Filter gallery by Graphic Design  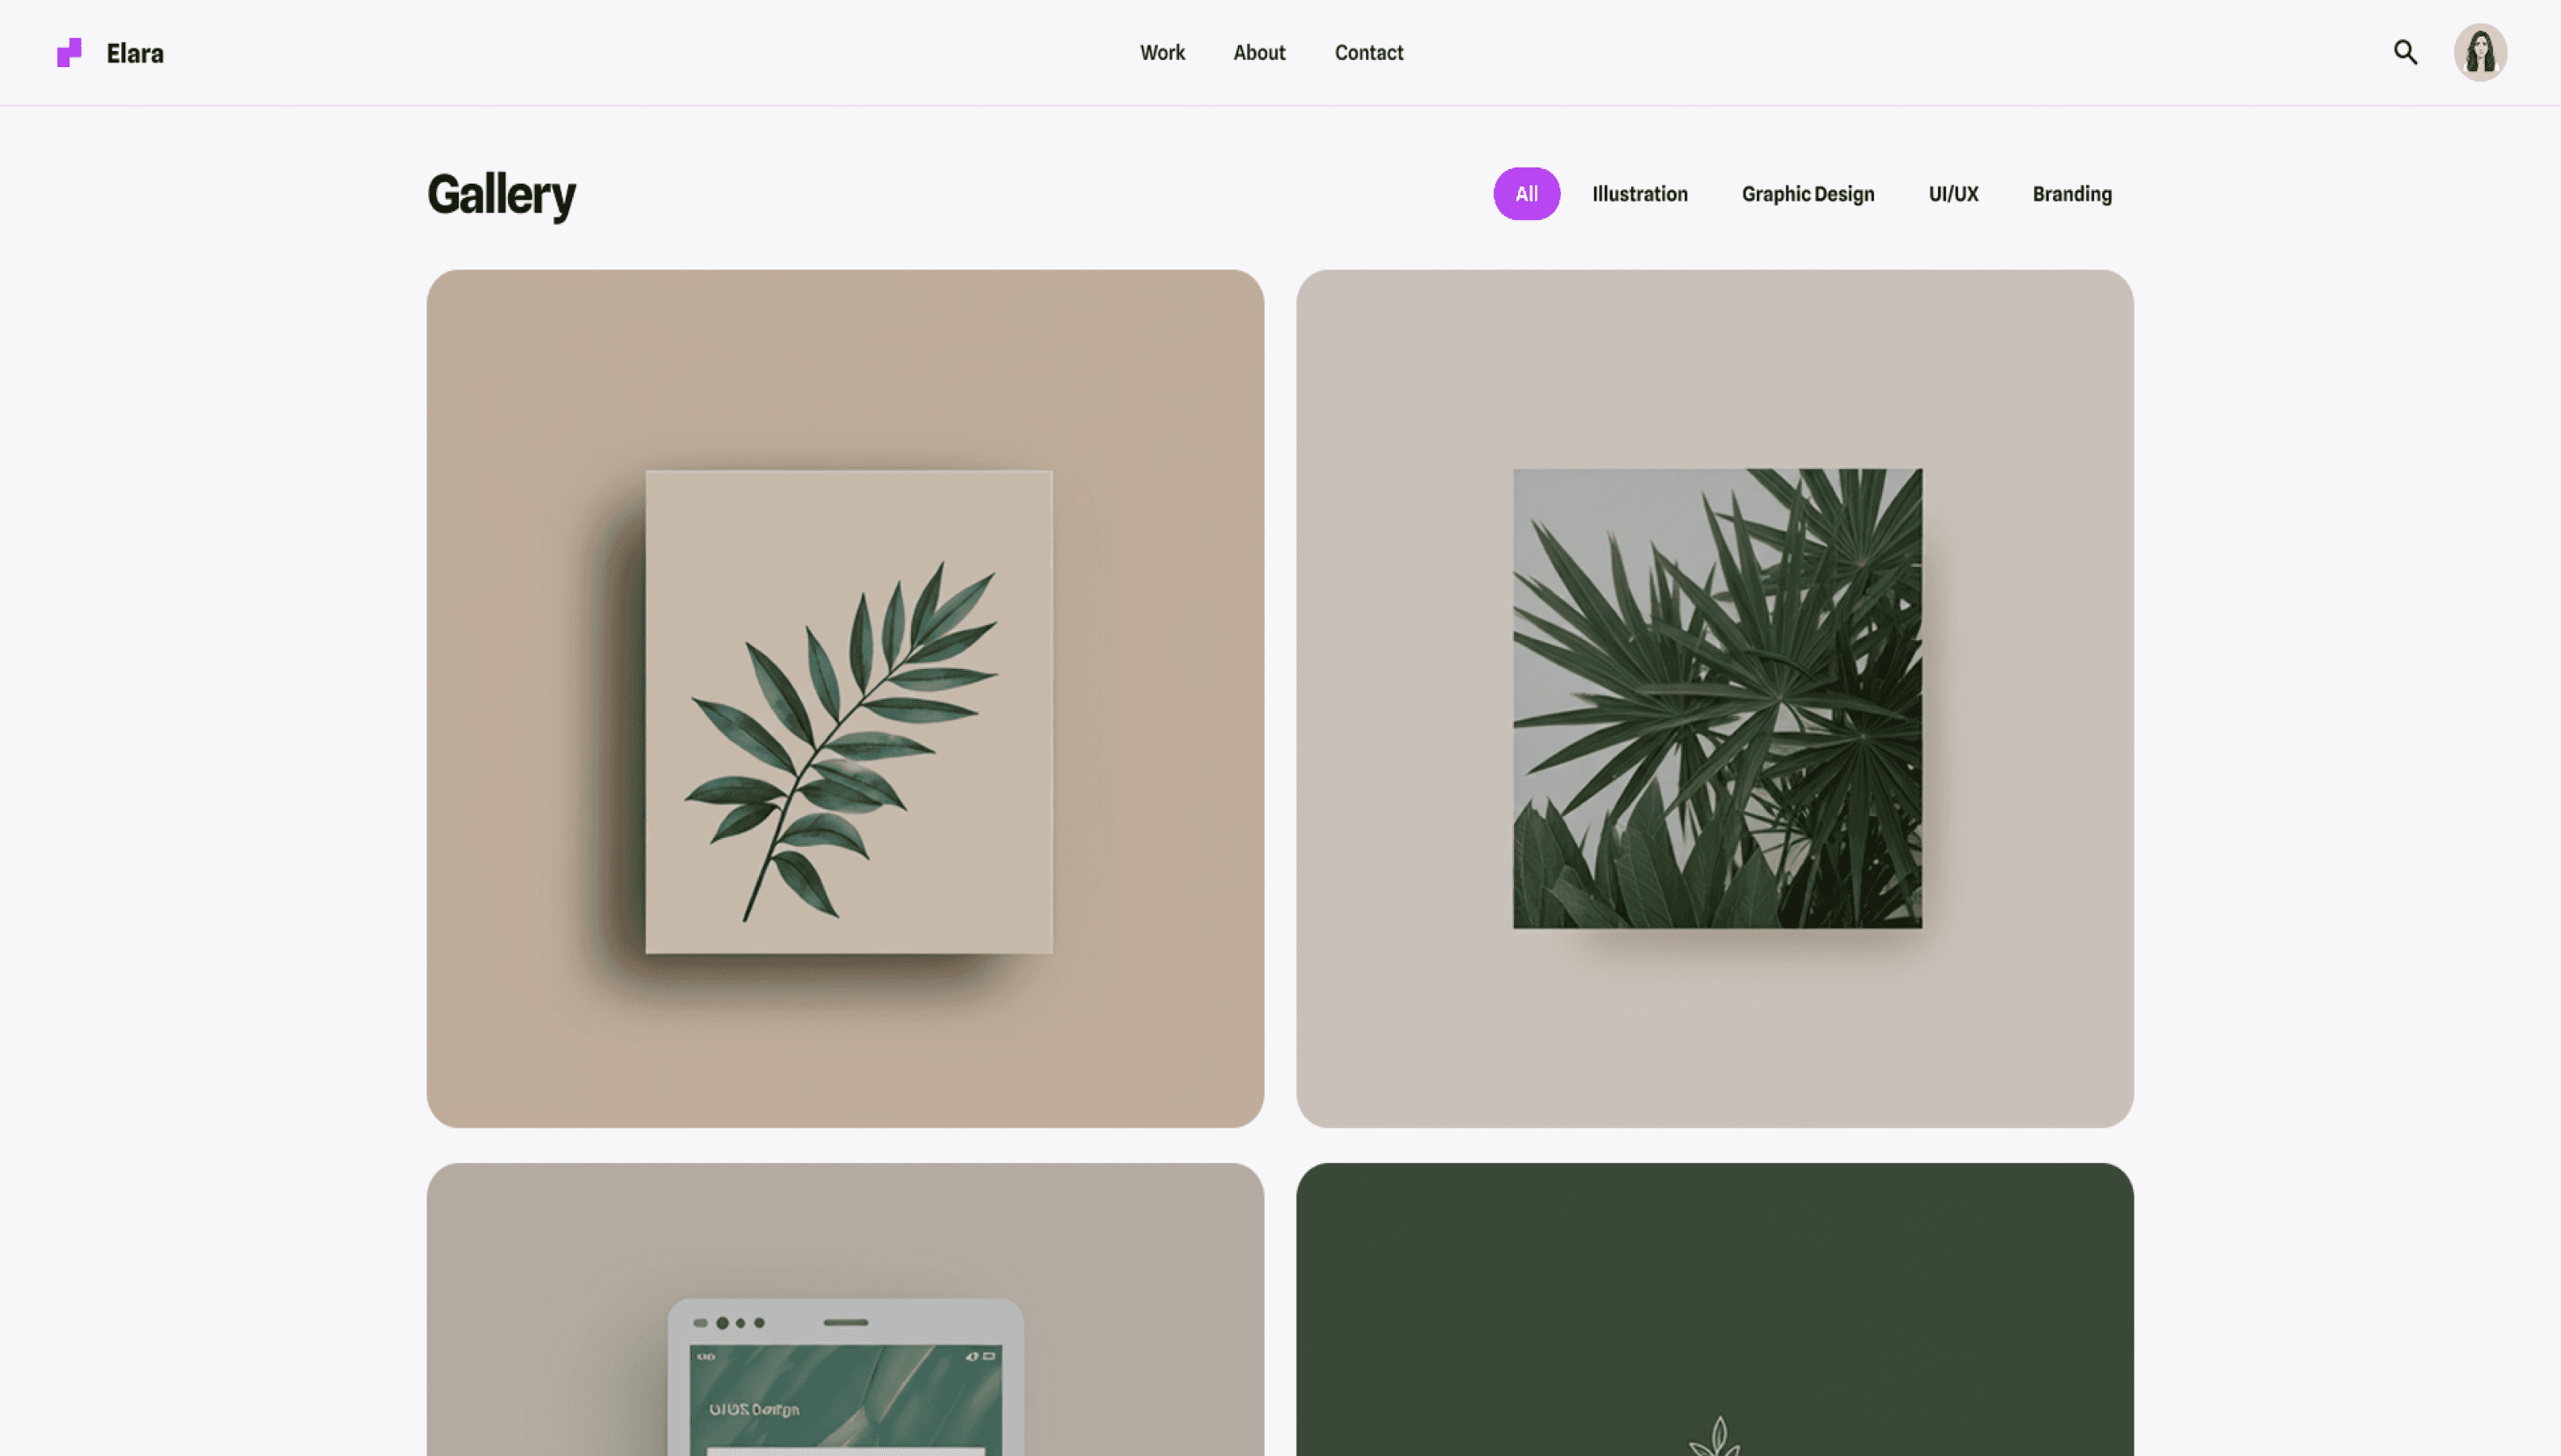[1807, 194]
